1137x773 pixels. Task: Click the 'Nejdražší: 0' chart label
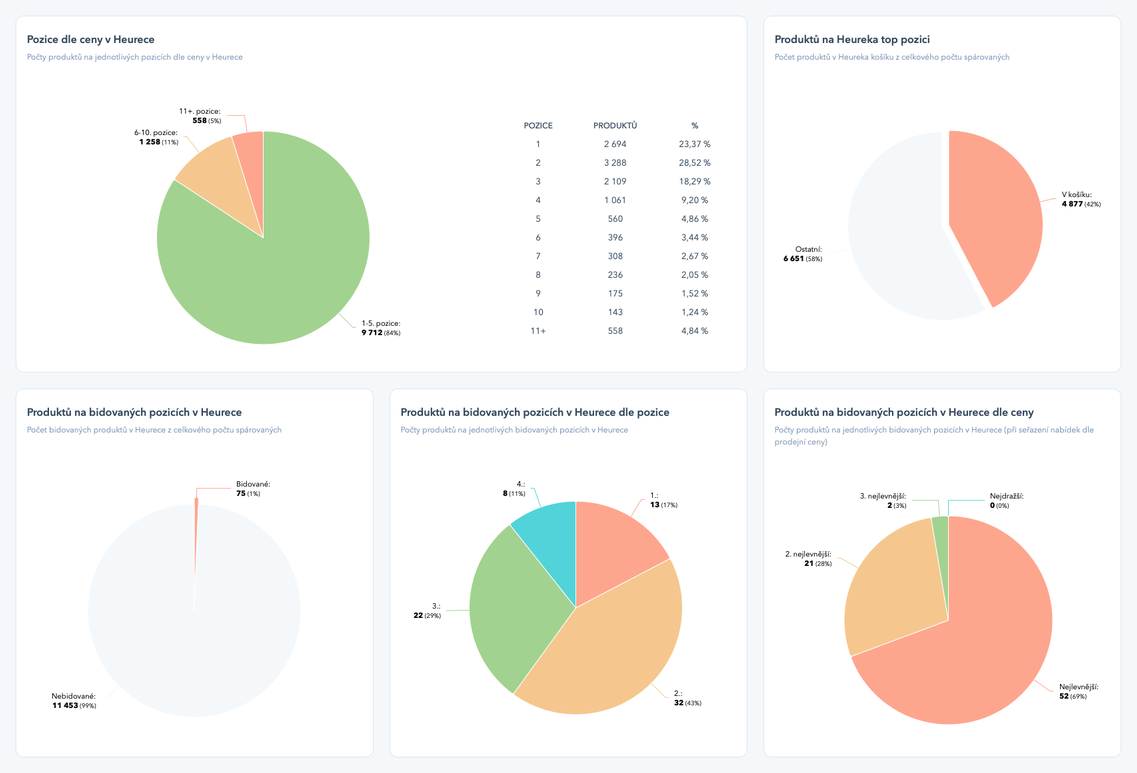click(1006, 501)
